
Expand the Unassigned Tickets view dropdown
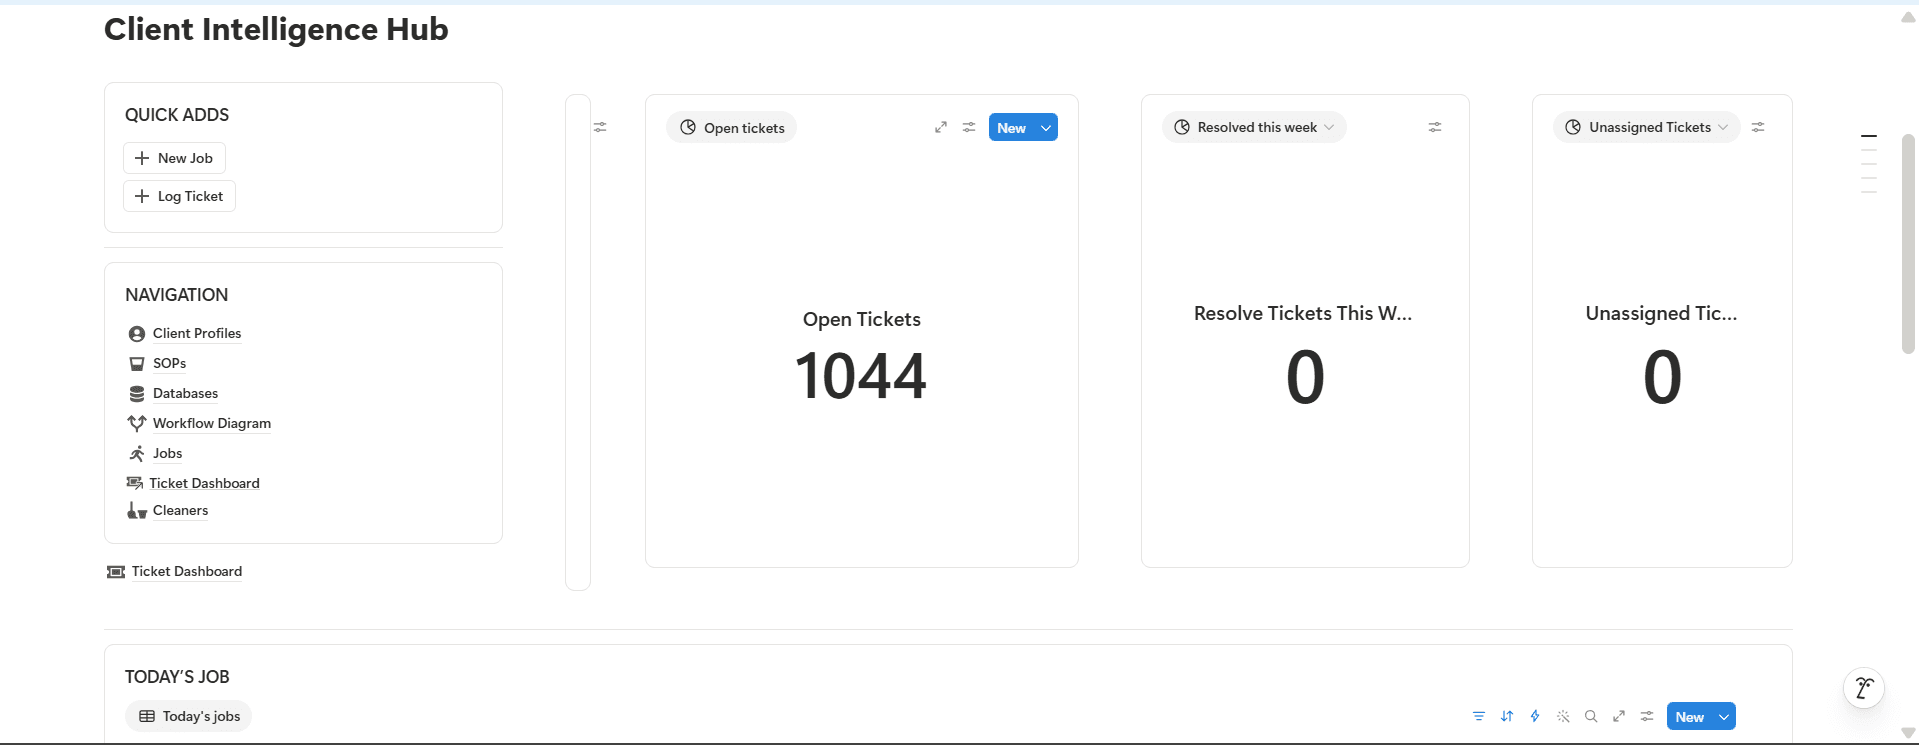tap(1723, 127)
